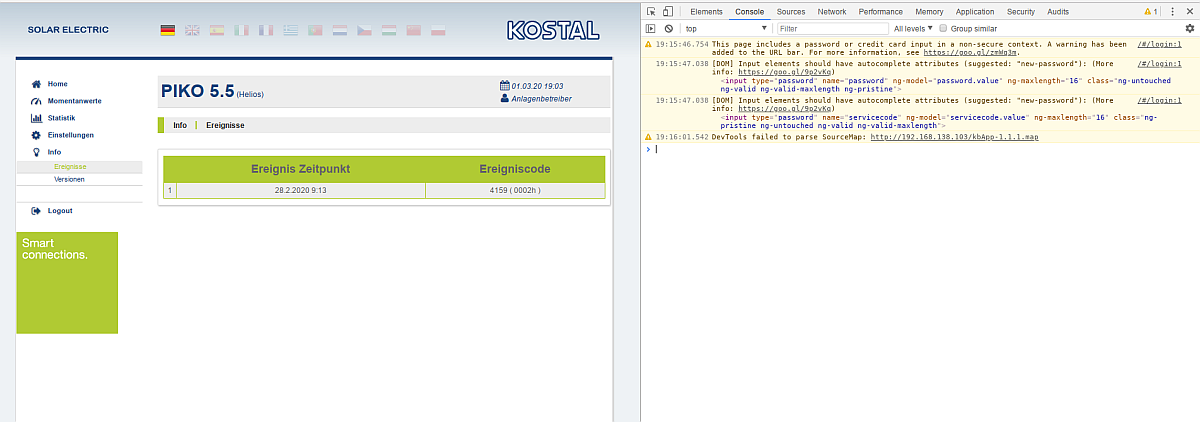This screenshot has height=422, width=1200.
Task: Open the Network tab
Action: (x=831, y=11)
